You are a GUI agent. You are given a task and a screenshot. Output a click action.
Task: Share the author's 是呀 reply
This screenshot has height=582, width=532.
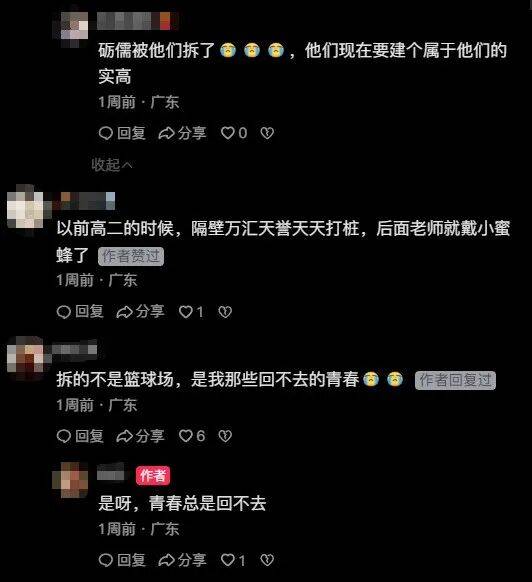click(x=182, y=560)
